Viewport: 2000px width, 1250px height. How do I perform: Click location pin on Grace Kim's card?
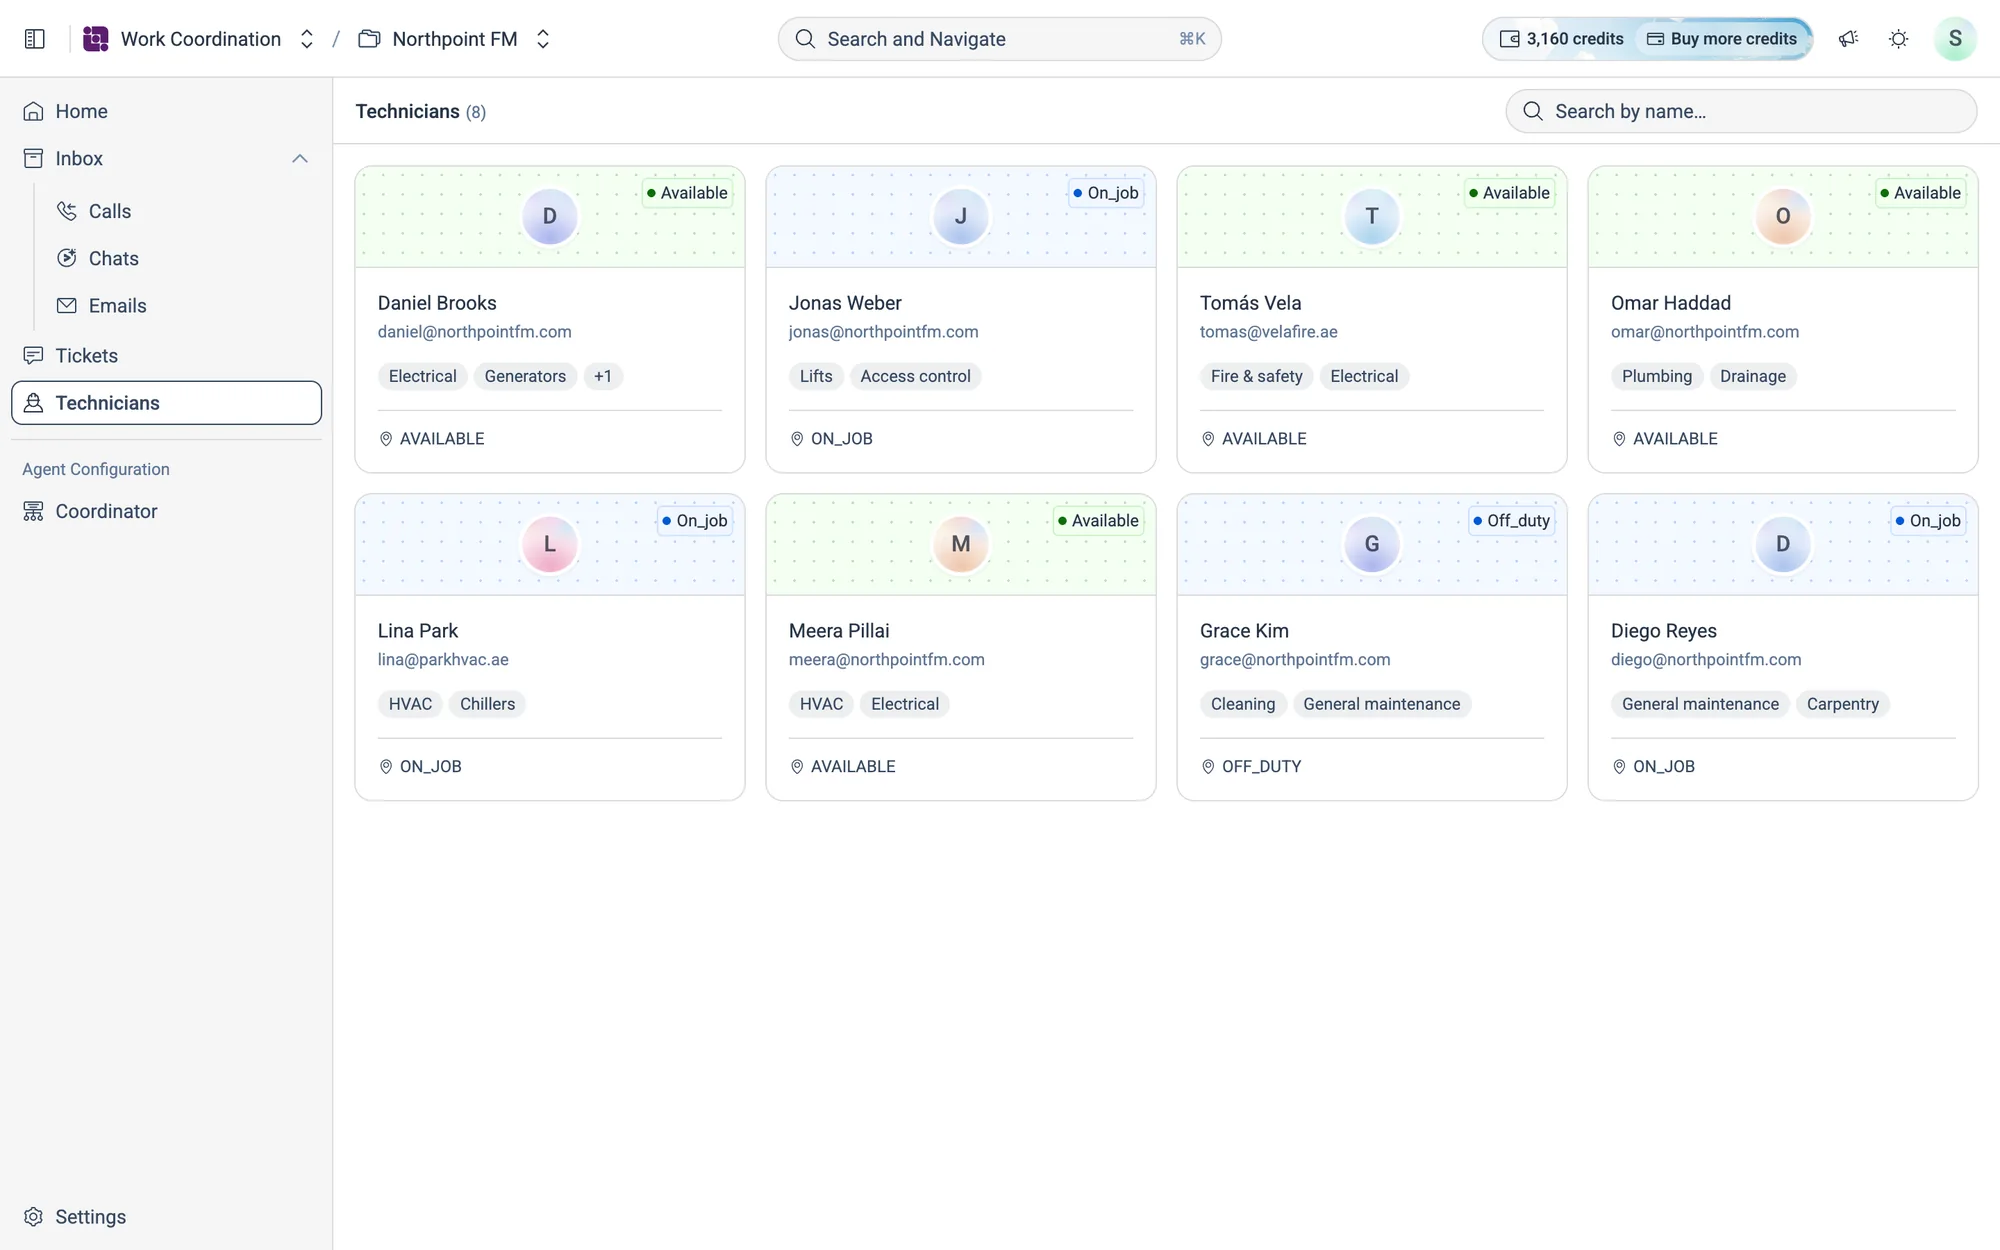[1208, 767]
